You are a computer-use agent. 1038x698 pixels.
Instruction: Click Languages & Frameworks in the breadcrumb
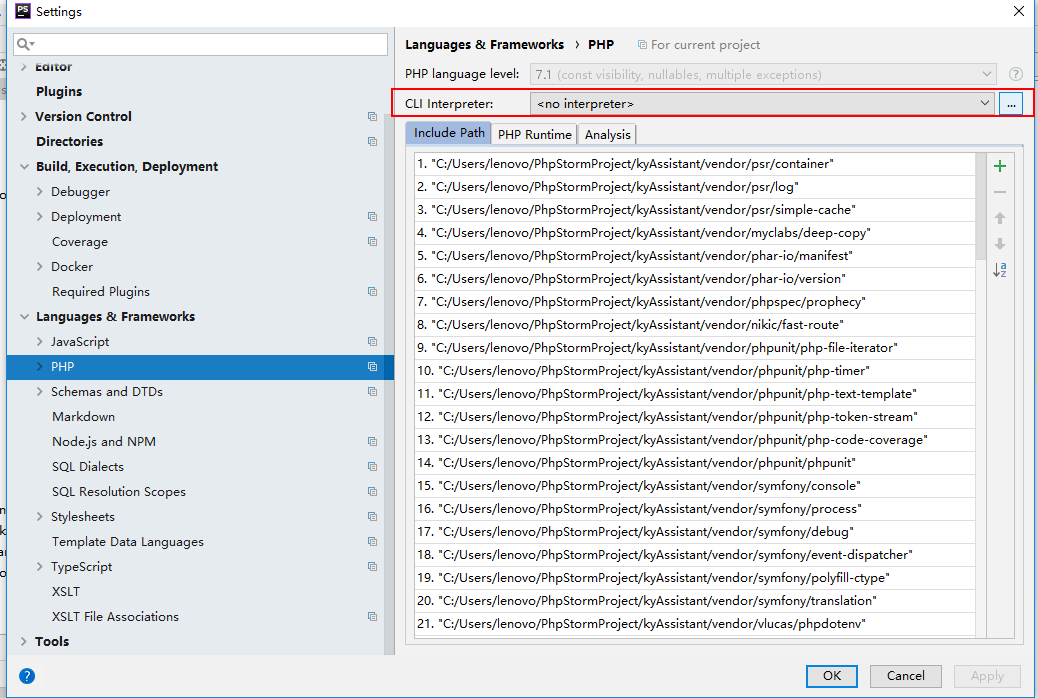click(484, 44)
